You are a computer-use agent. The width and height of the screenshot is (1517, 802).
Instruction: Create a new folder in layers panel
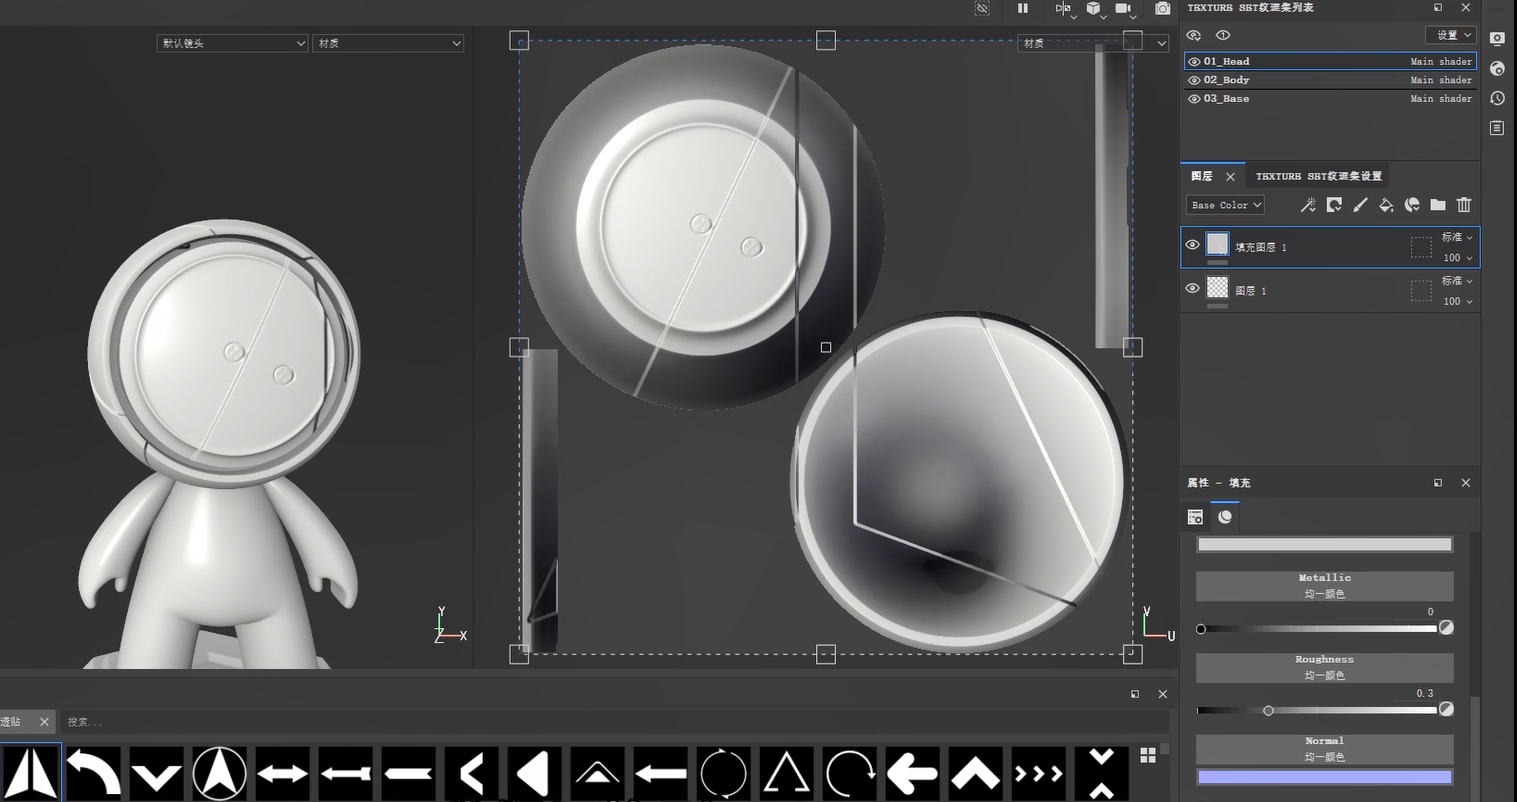(1438, 205)
